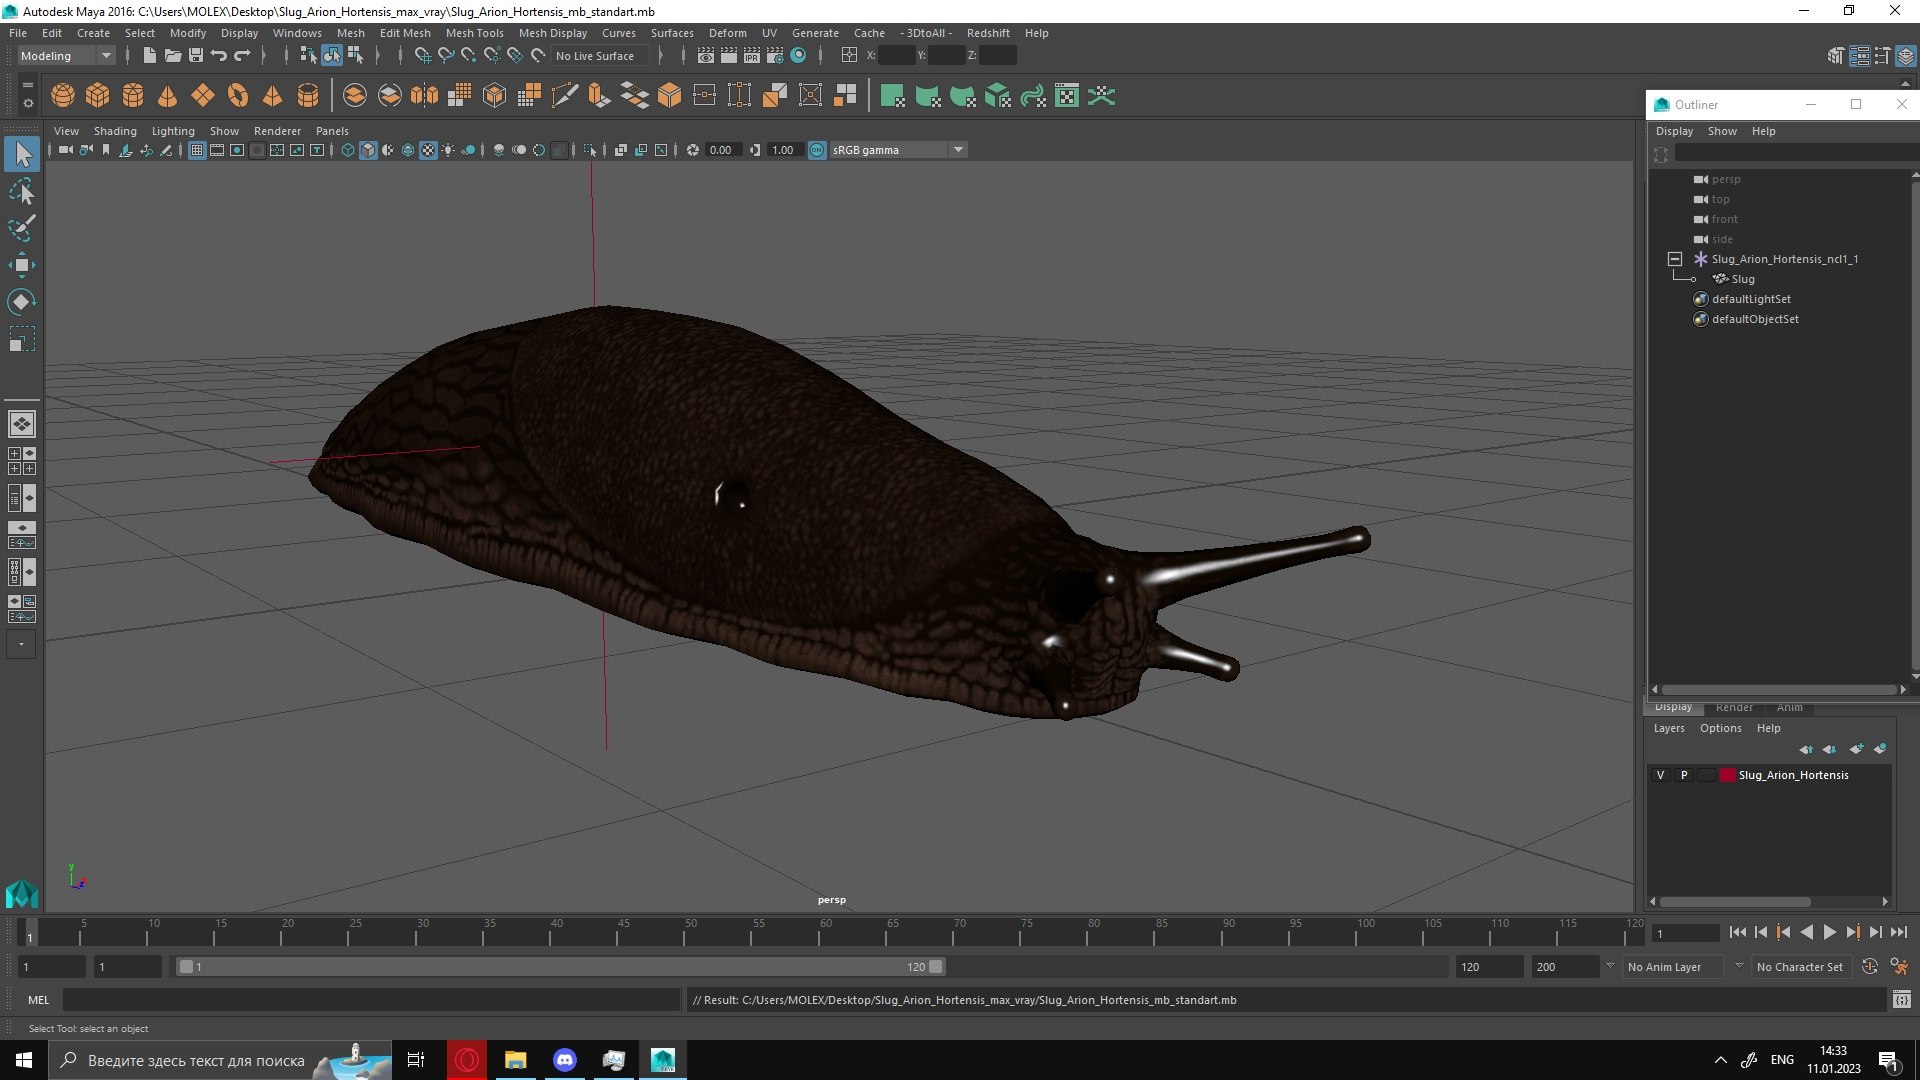This screenshot has height=1080, width=1920.
Task: Click the Slug_Arion_Hortensis layer color swatch
Action: (1727, 775)
